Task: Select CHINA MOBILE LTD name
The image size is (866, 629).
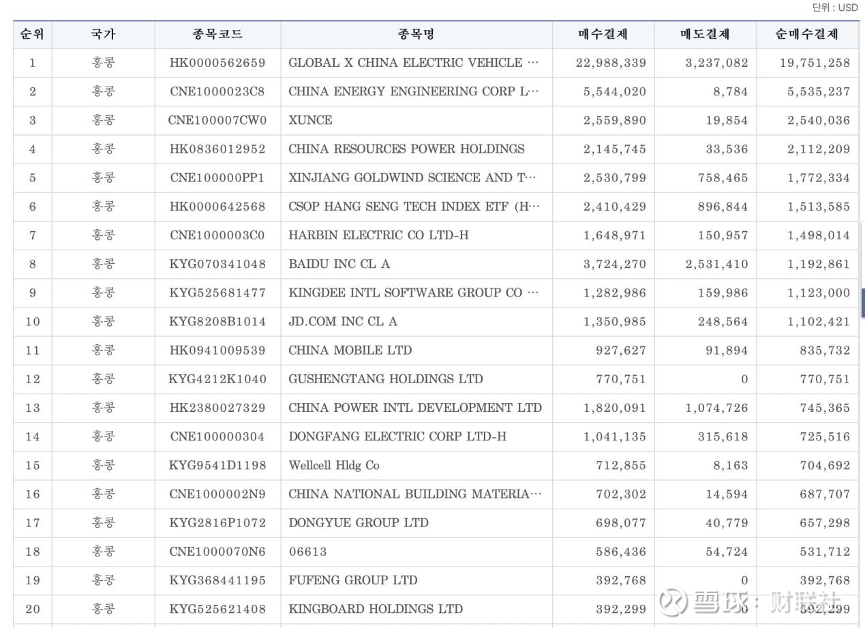Action: [x=350, y=350]
